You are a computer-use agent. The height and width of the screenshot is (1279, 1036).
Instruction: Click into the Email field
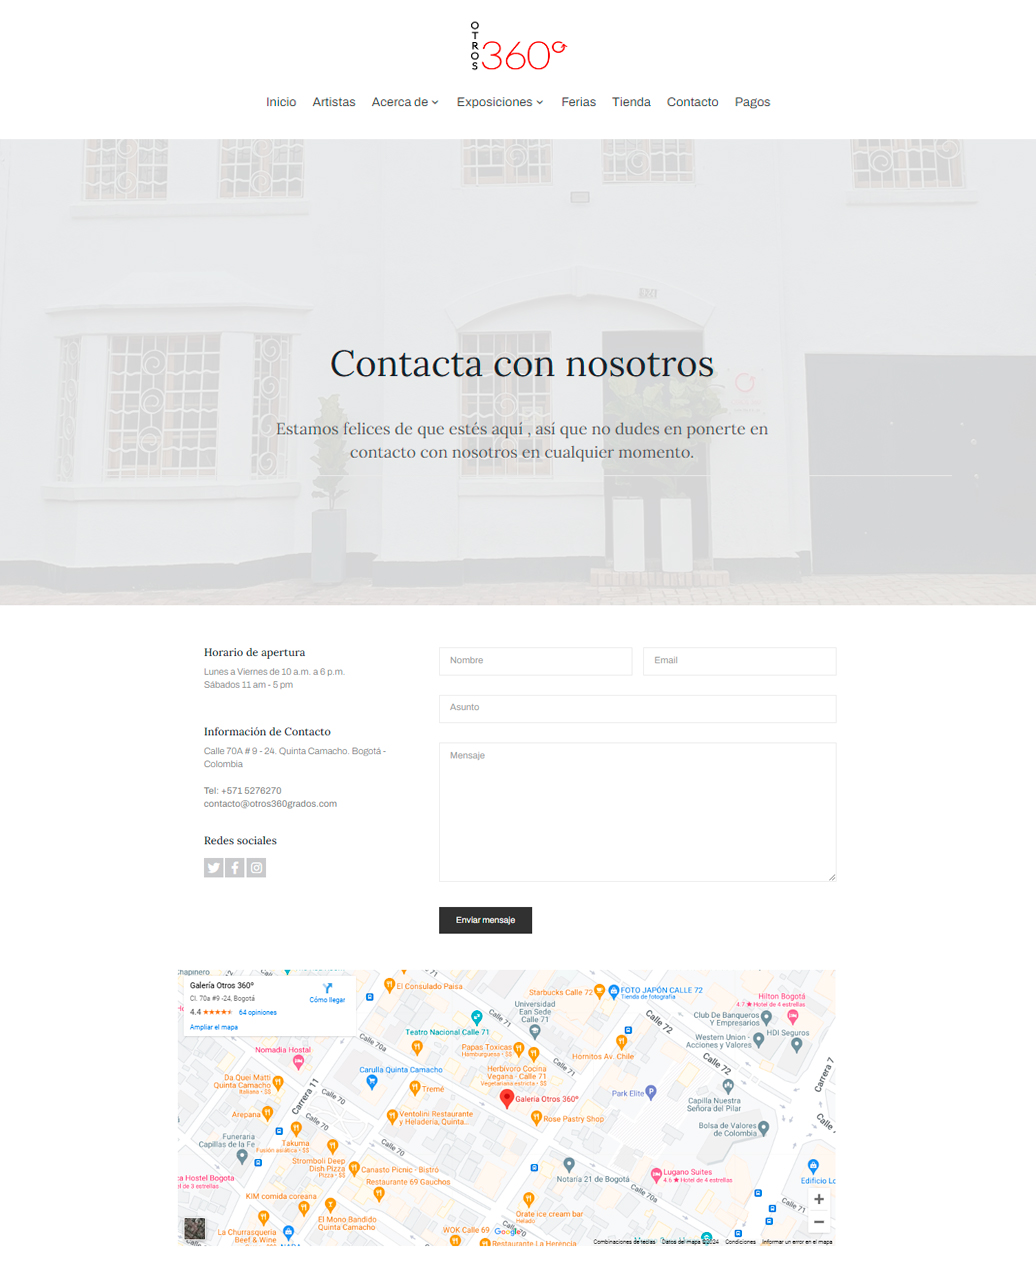coord(739,661)
